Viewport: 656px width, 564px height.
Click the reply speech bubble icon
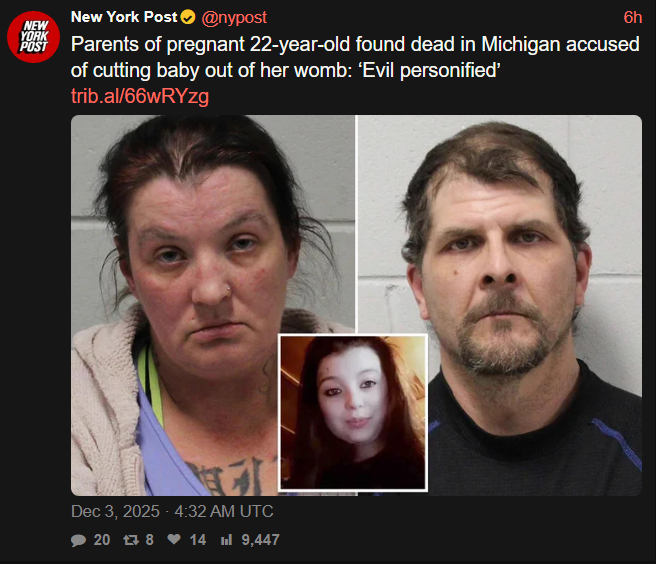coord(78,540)
